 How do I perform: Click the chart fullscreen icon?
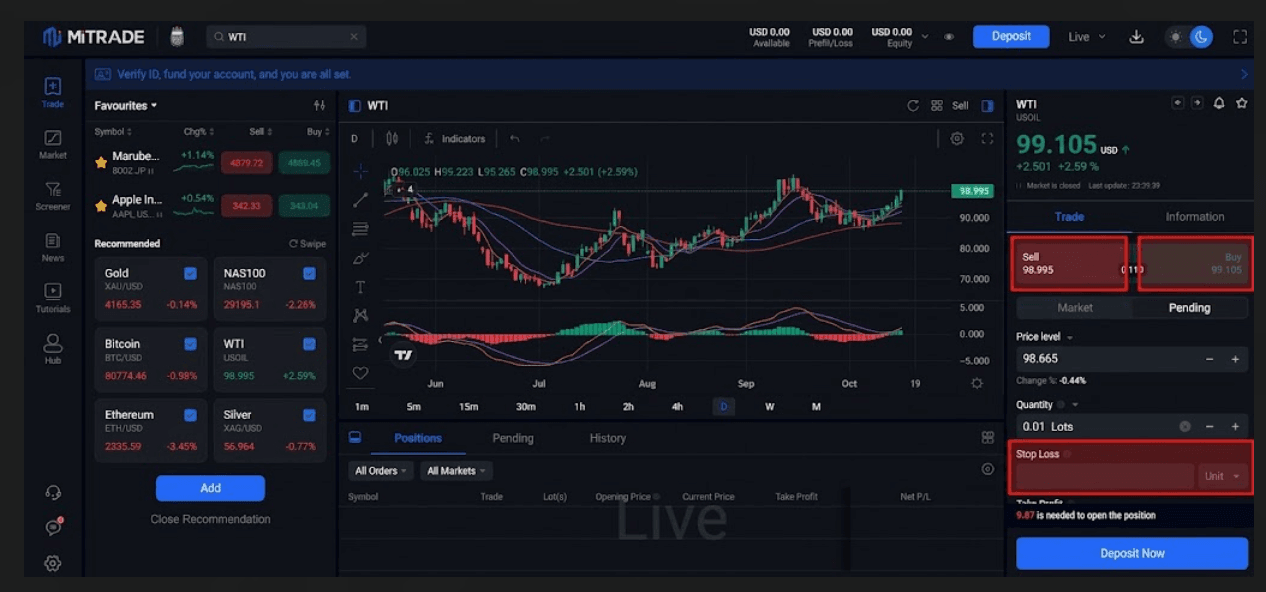[987, 139]
